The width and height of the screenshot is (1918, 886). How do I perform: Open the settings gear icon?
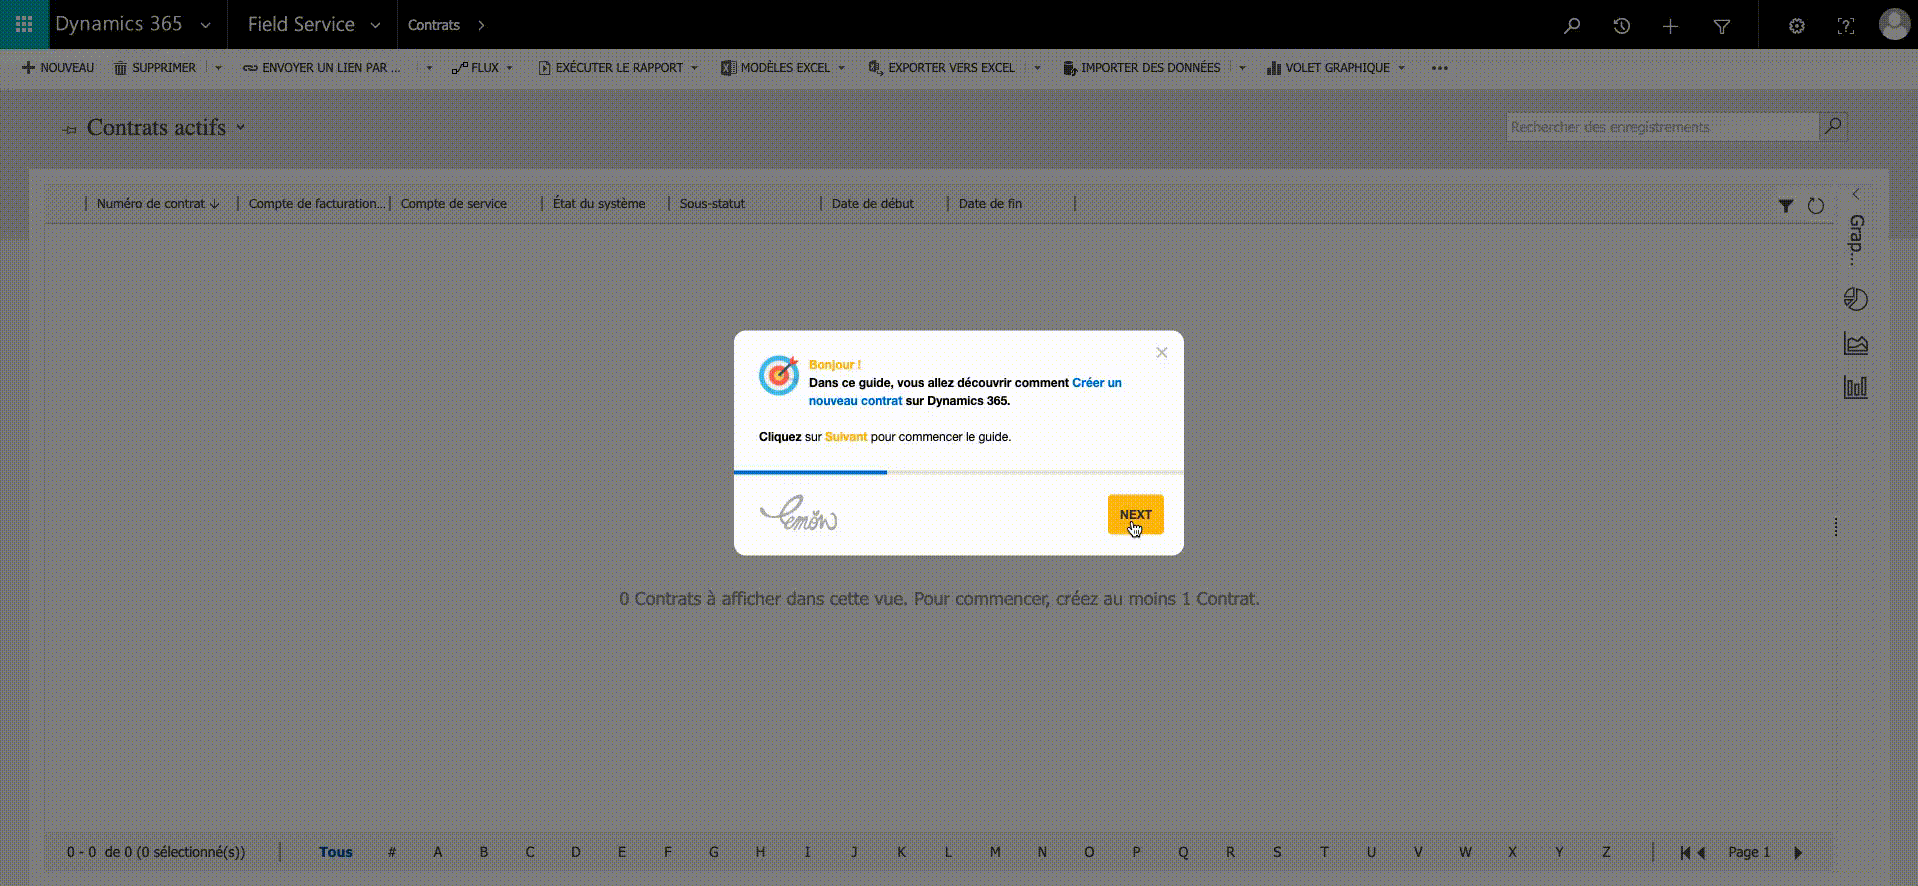click(x=1797, y=26)
